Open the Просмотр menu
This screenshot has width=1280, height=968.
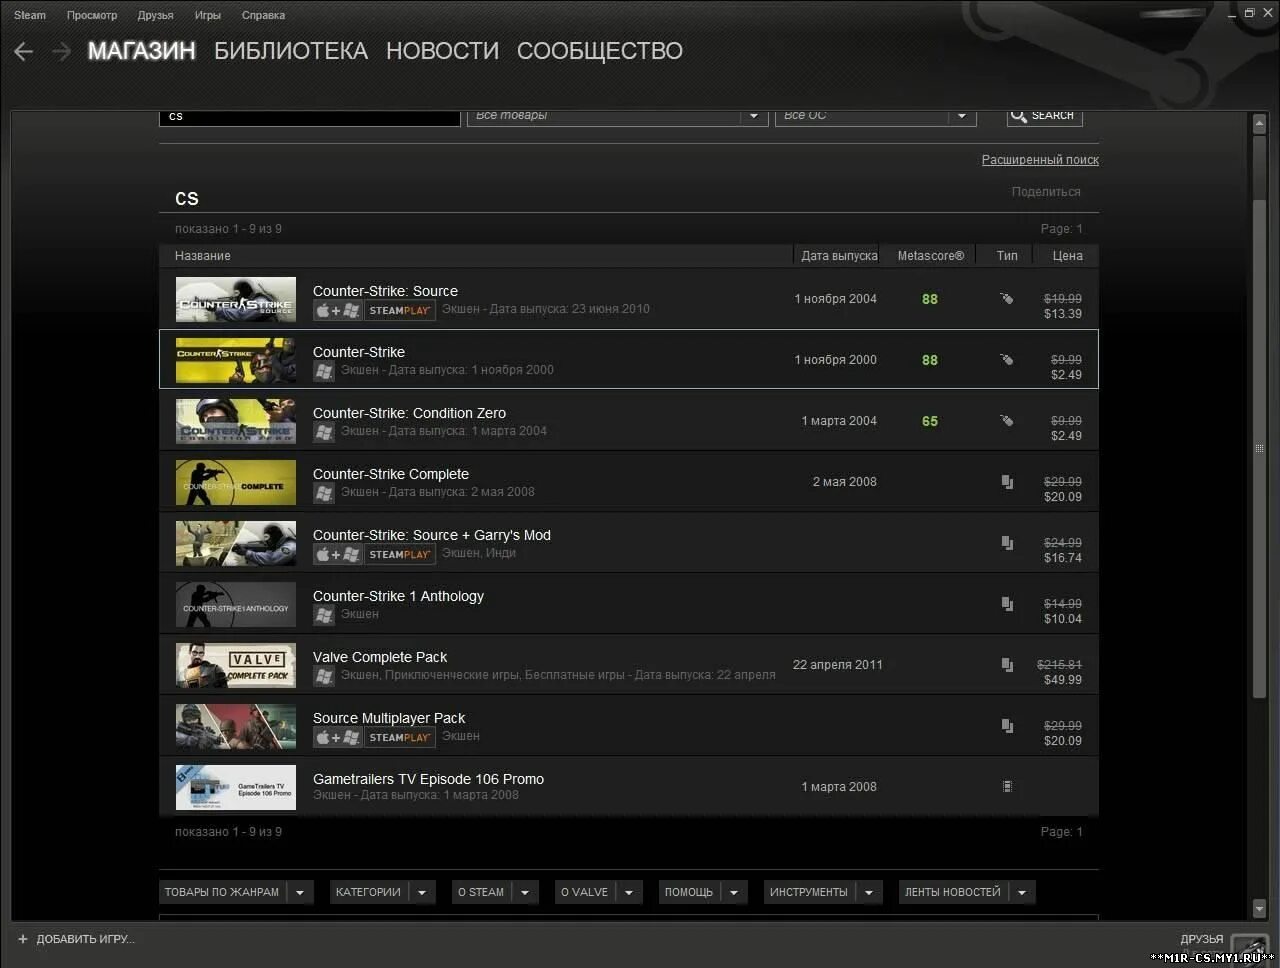tap(92, 15)
